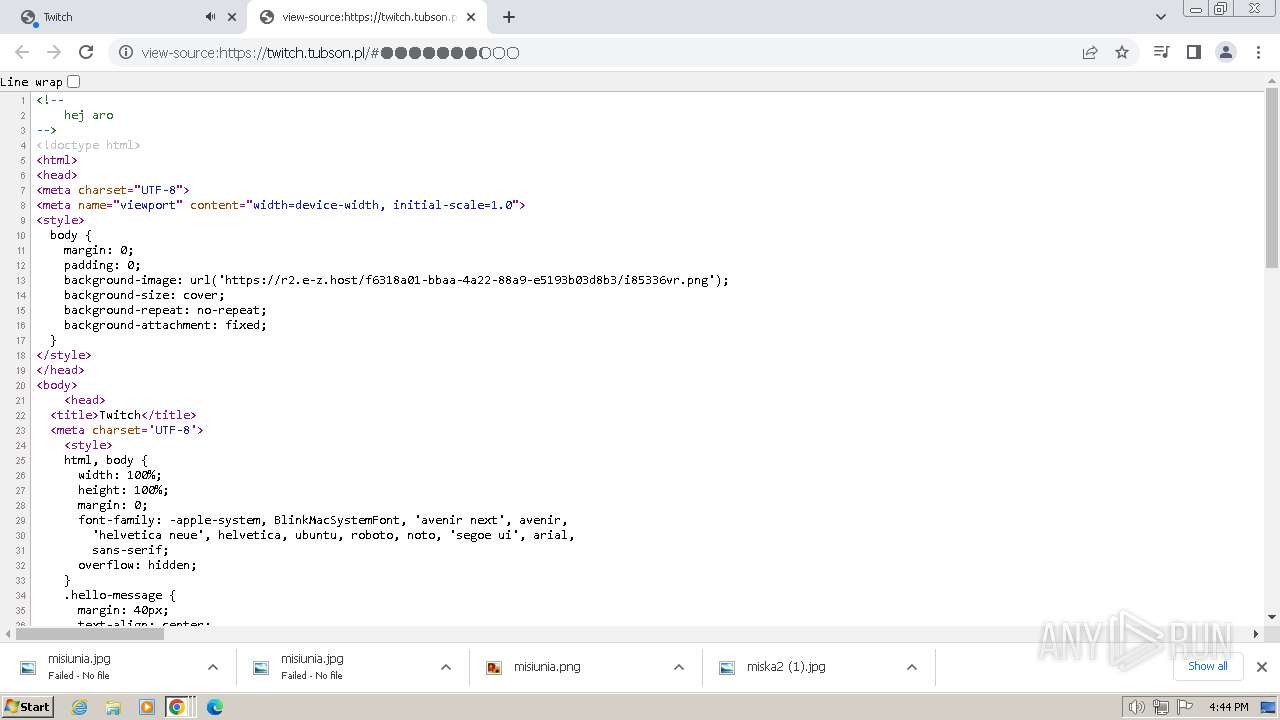Click the <title>Twitch</title> line
Image resolution: width=1280 pixels, height=720 pixels.
click(123, 415)
